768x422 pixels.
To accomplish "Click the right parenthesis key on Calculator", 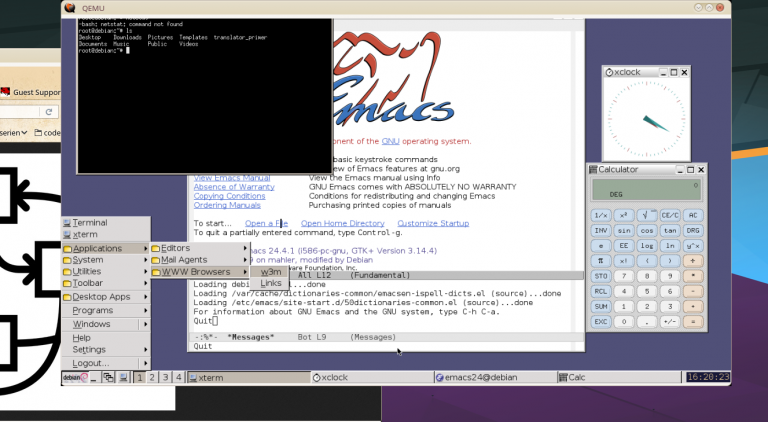I will pos(670,261).
